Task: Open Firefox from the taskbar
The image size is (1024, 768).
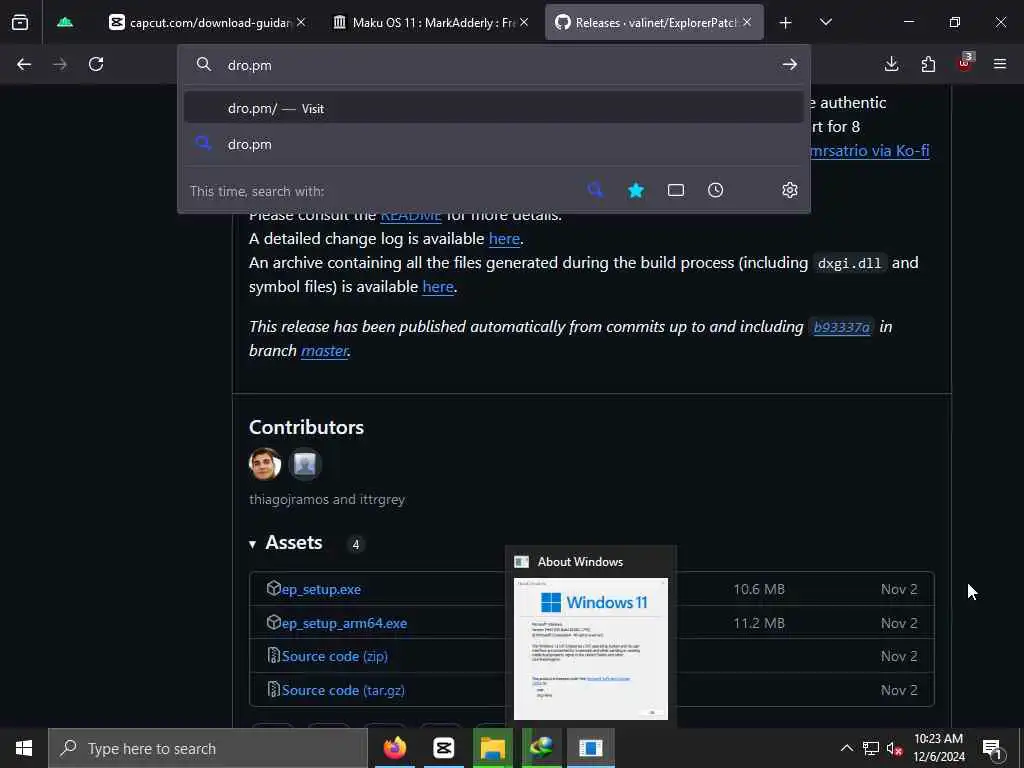Action: coord(394,748)
